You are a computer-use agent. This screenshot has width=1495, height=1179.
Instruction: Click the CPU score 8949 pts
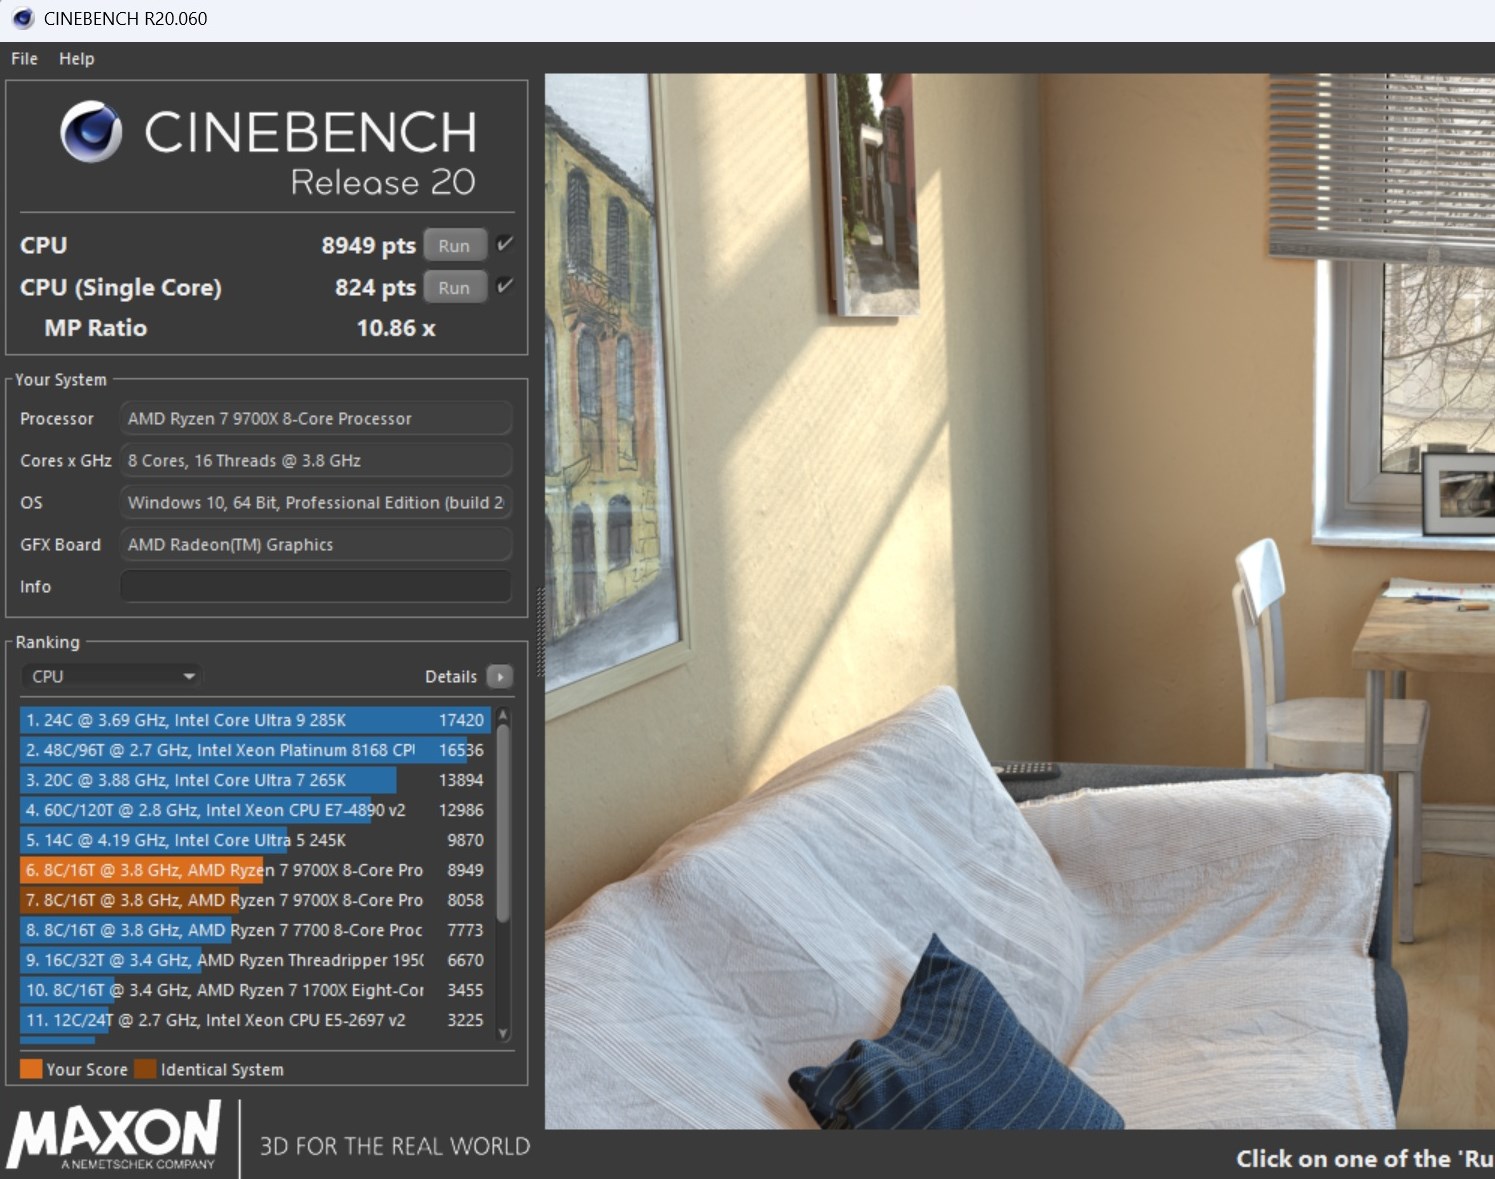pyautogui.click(x=368, y=245)
